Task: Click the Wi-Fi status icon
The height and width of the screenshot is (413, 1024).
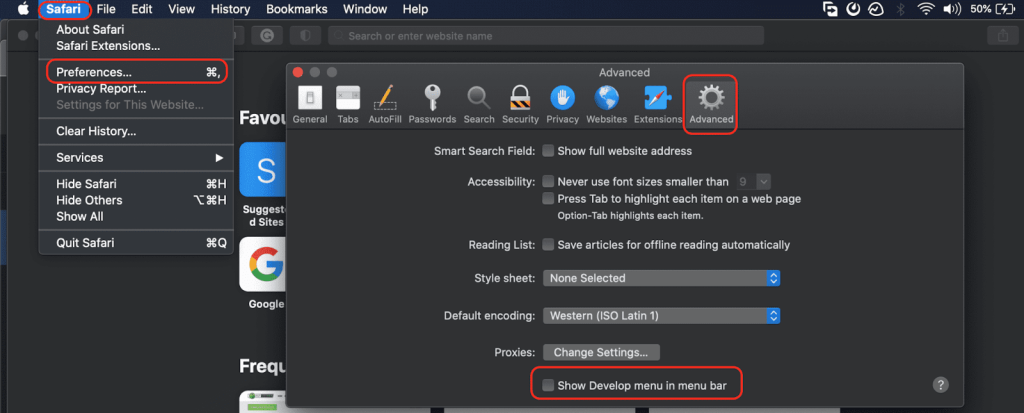Action: 925,8
